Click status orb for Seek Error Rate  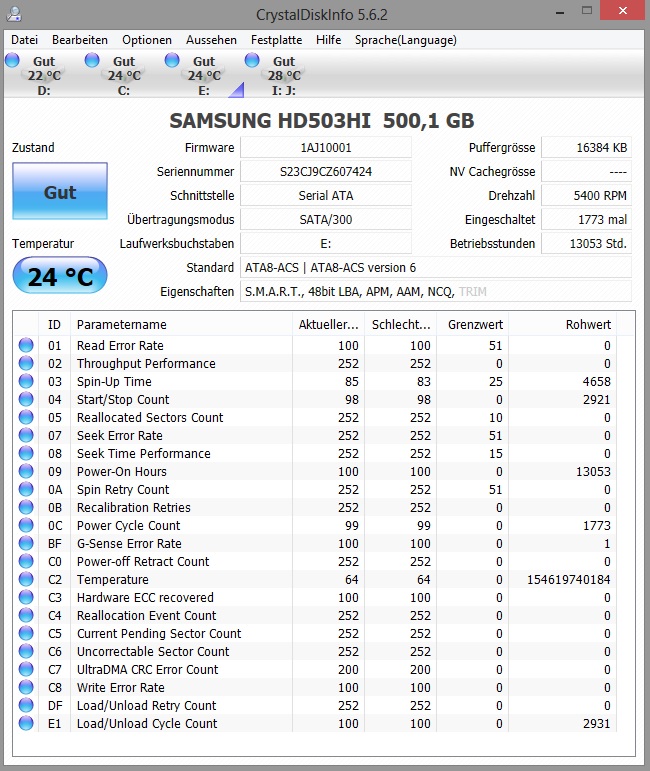point(26,435)
